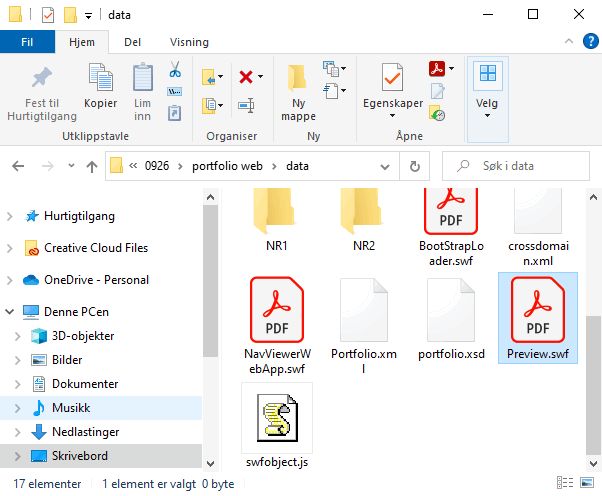The height and width of the screenshot is (496, 602).
Task: Click the Lim inn paste icon
Action: [142, 77]
